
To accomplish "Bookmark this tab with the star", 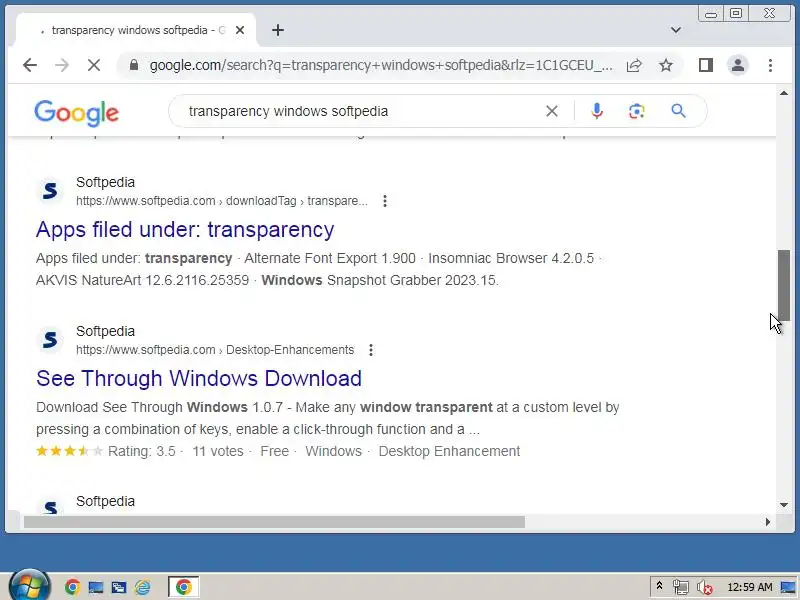I will [665, 65].
